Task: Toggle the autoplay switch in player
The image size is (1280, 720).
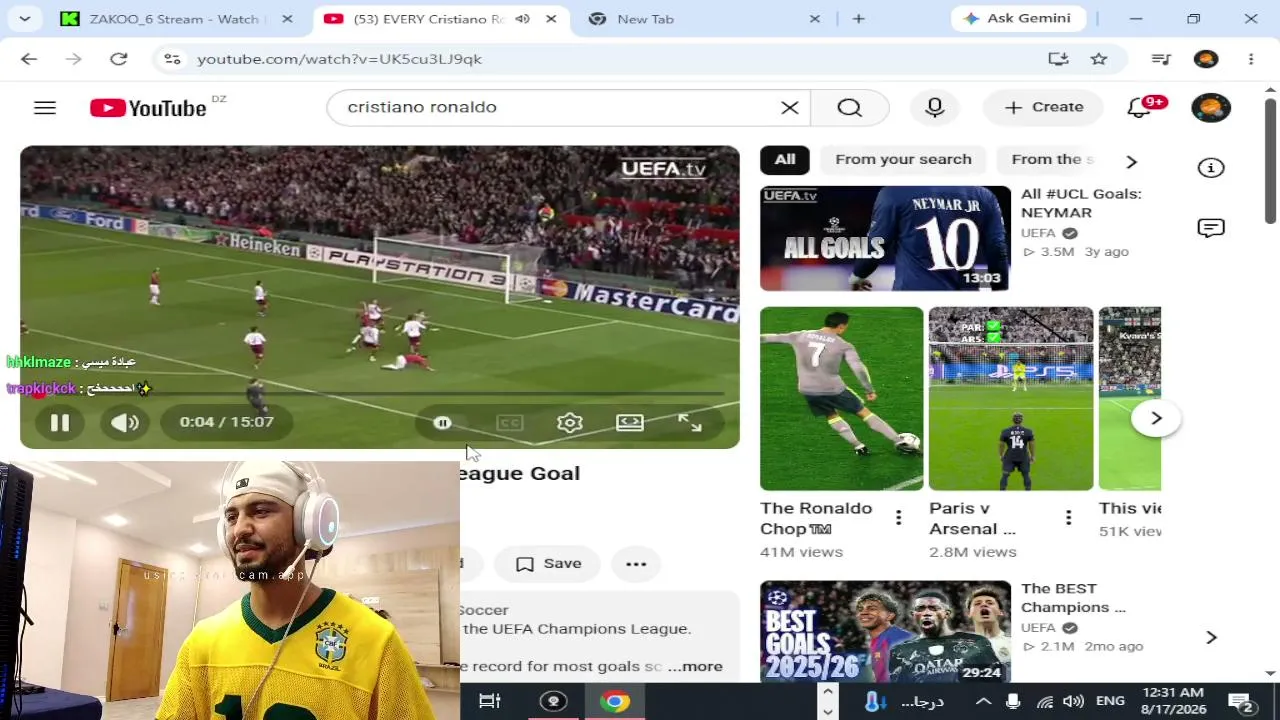Action: [442, 423]
